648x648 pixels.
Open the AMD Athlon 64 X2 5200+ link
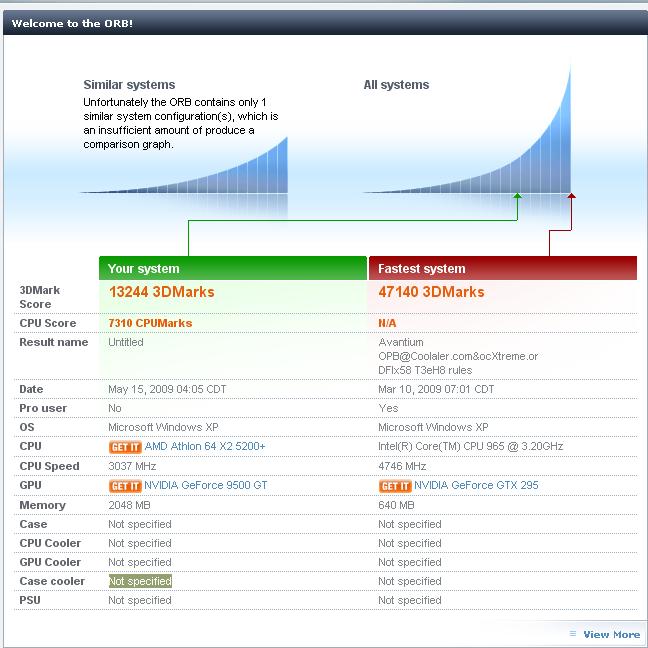[x=205, y=446]
